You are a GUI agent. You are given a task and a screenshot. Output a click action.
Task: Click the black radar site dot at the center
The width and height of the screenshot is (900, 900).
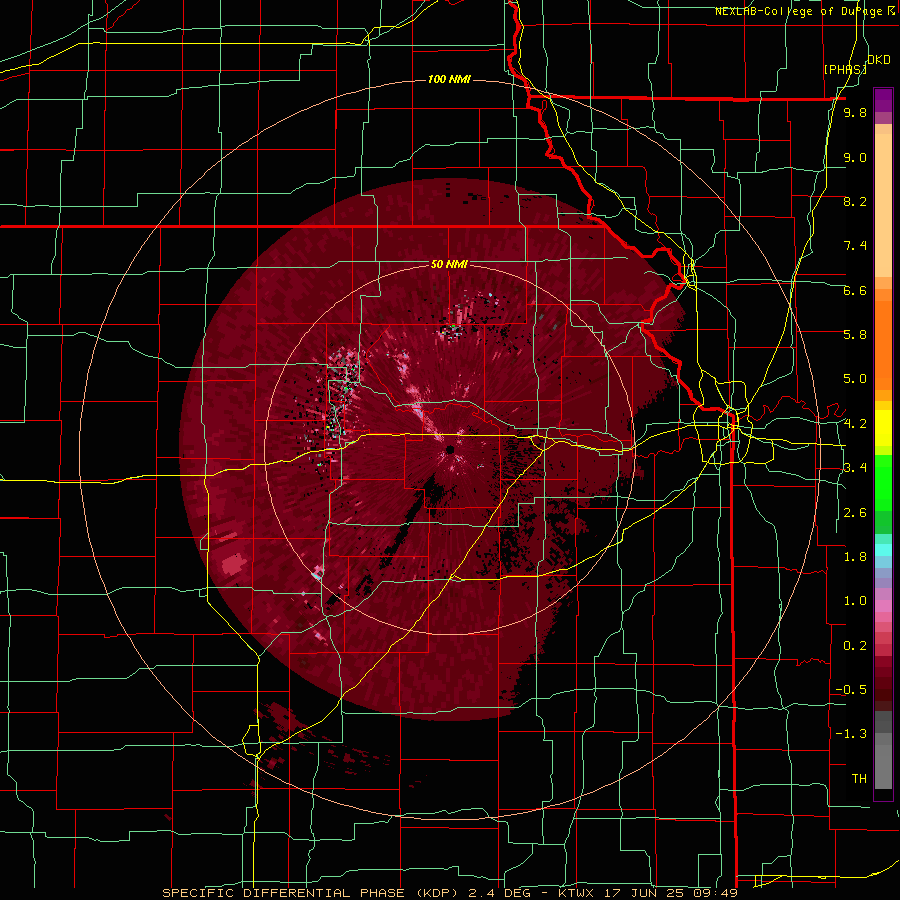(x=450, y=449)
